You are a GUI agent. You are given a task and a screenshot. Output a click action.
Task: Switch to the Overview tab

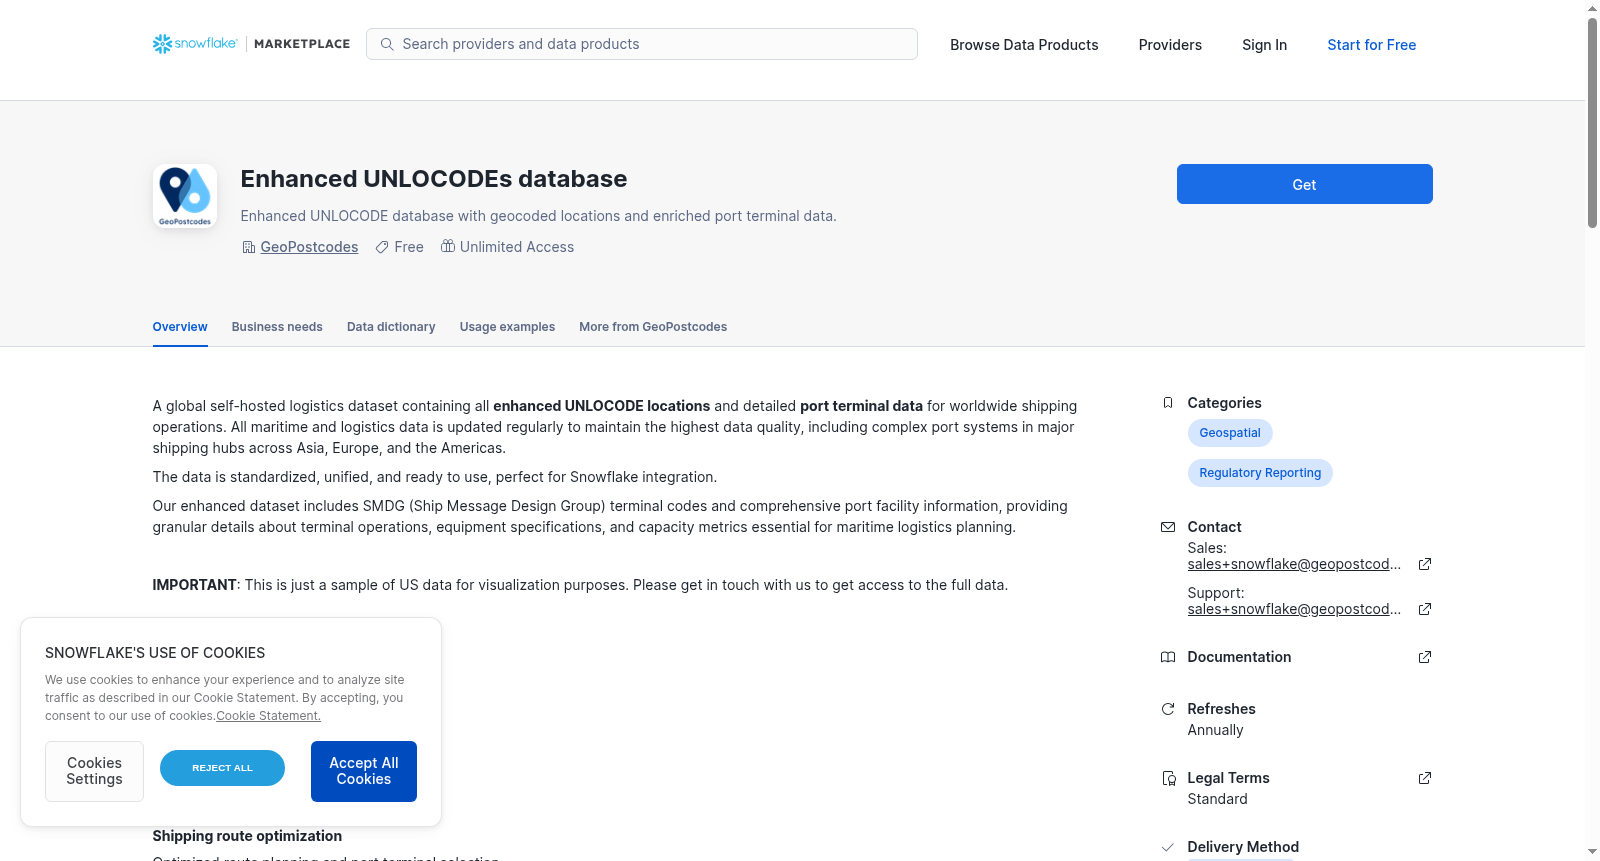pyautogui.click(x=180, y=327)
